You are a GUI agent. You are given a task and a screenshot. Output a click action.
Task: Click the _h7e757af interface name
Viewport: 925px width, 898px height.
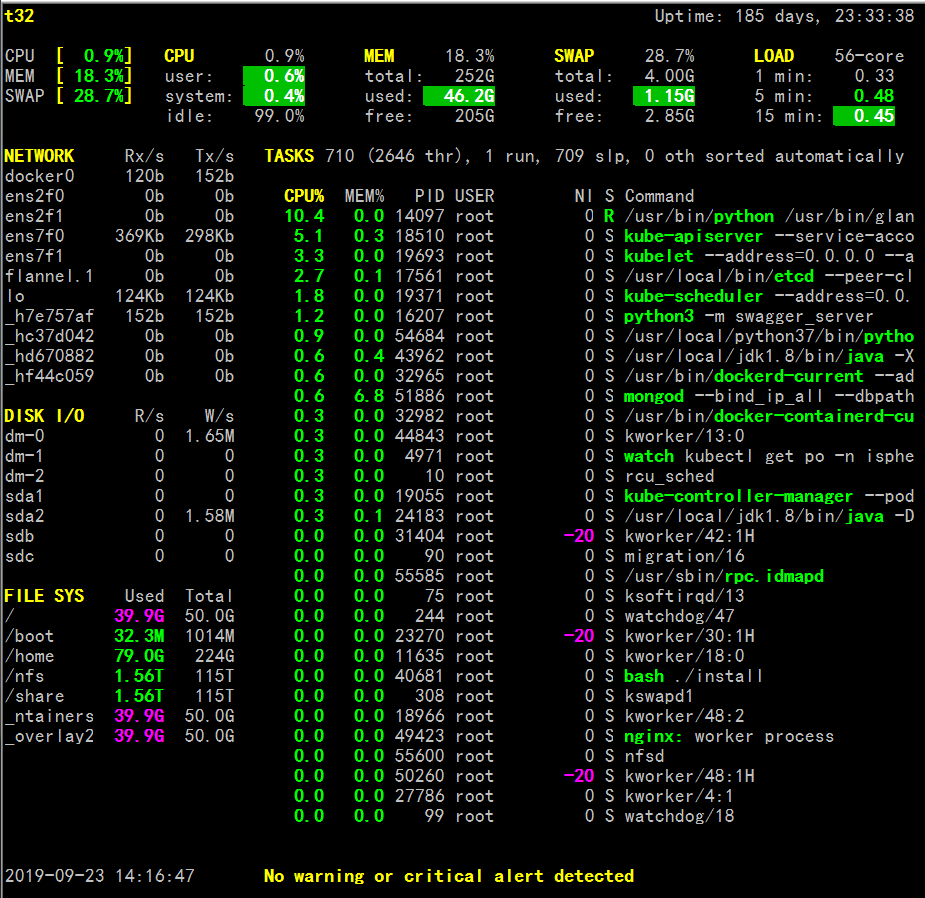pyautogui.click(x=50, y=316)
